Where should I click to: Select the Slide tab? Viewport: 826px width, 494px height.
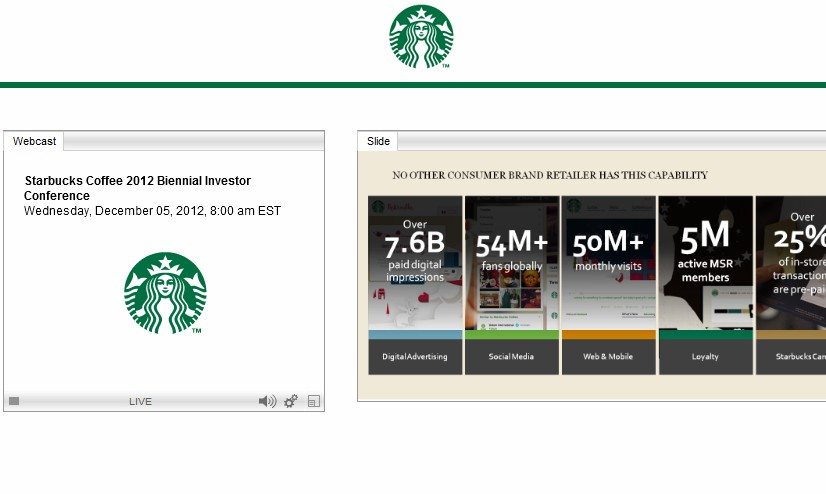pos(378,141)
